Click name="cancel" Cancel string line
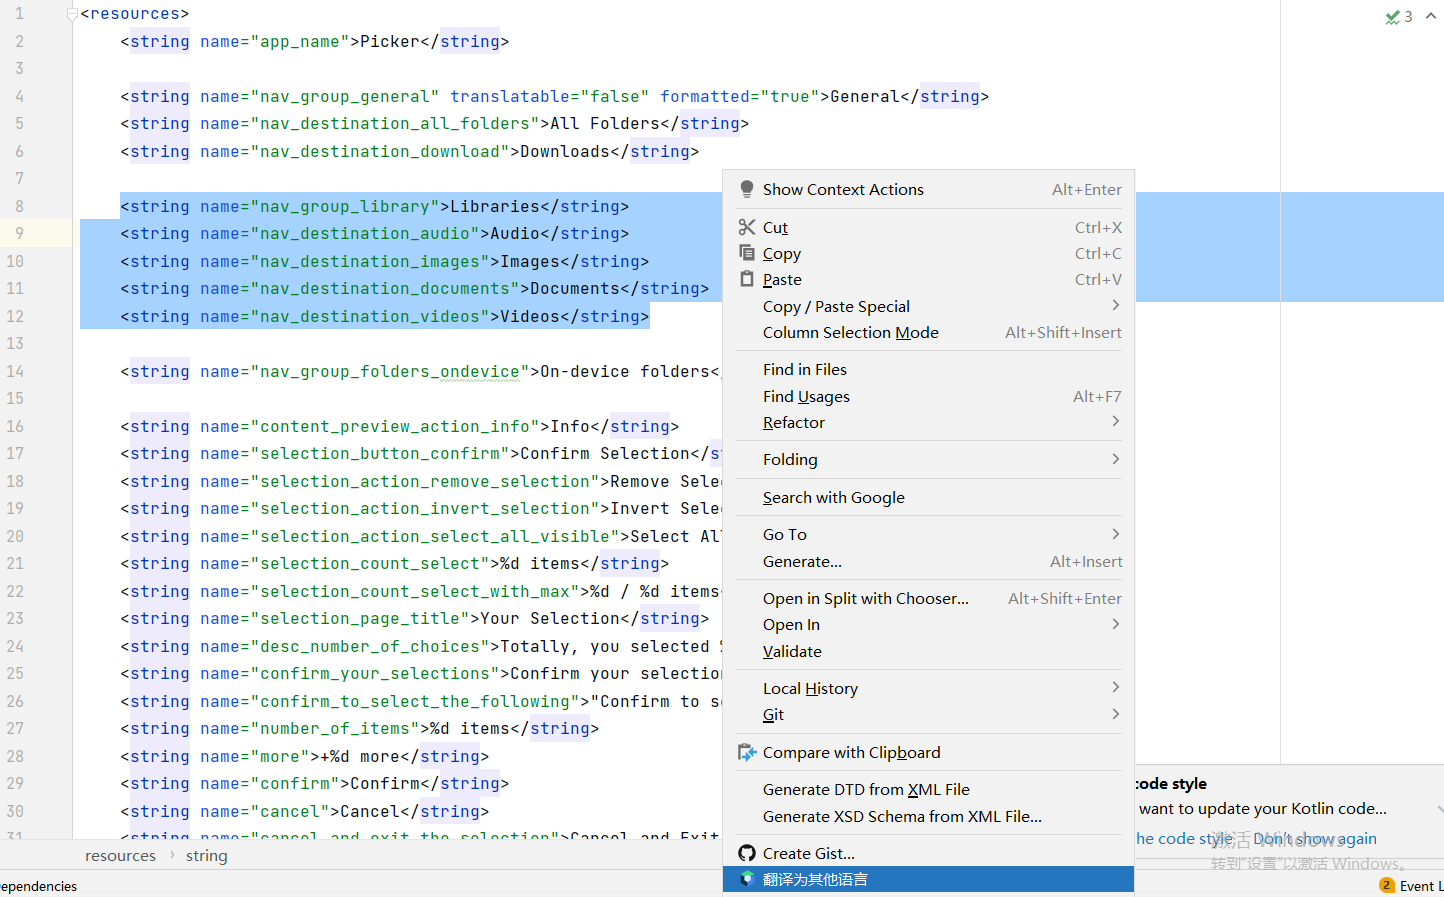This screenshot has height=897, width=1444. tap(305, 811)
